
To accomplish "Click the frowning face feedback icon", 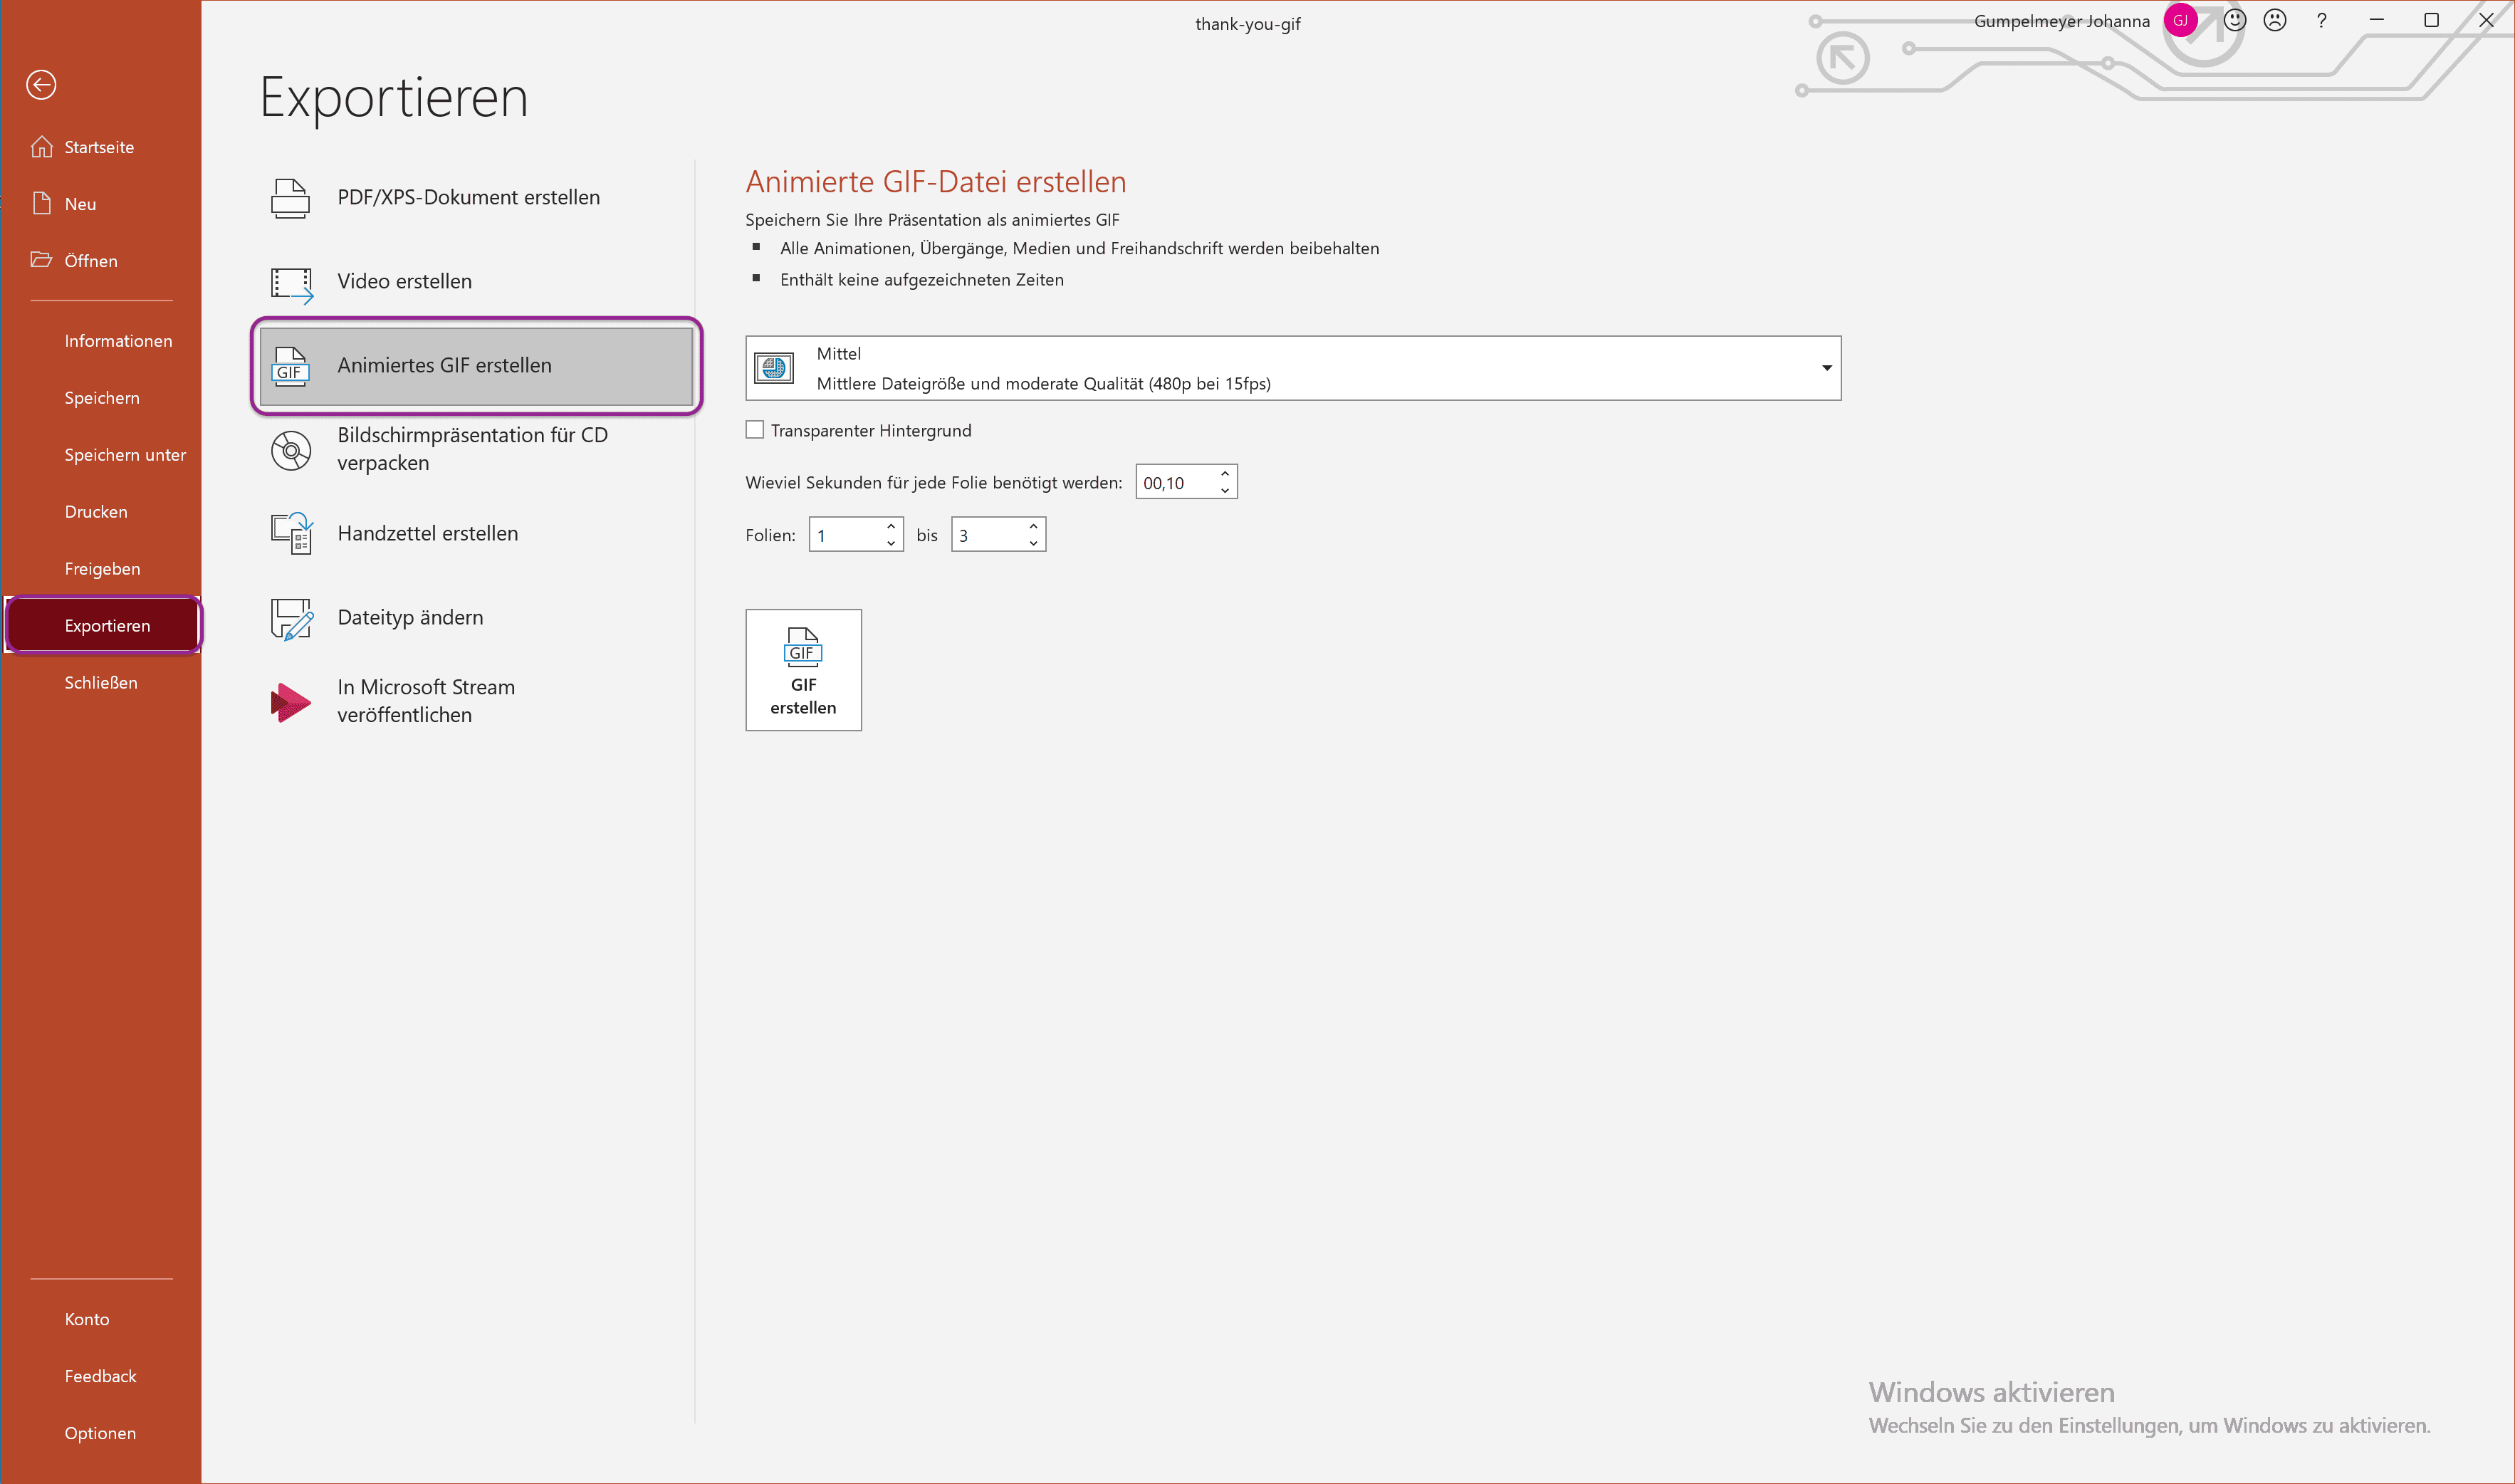I will pos(2275,21).
